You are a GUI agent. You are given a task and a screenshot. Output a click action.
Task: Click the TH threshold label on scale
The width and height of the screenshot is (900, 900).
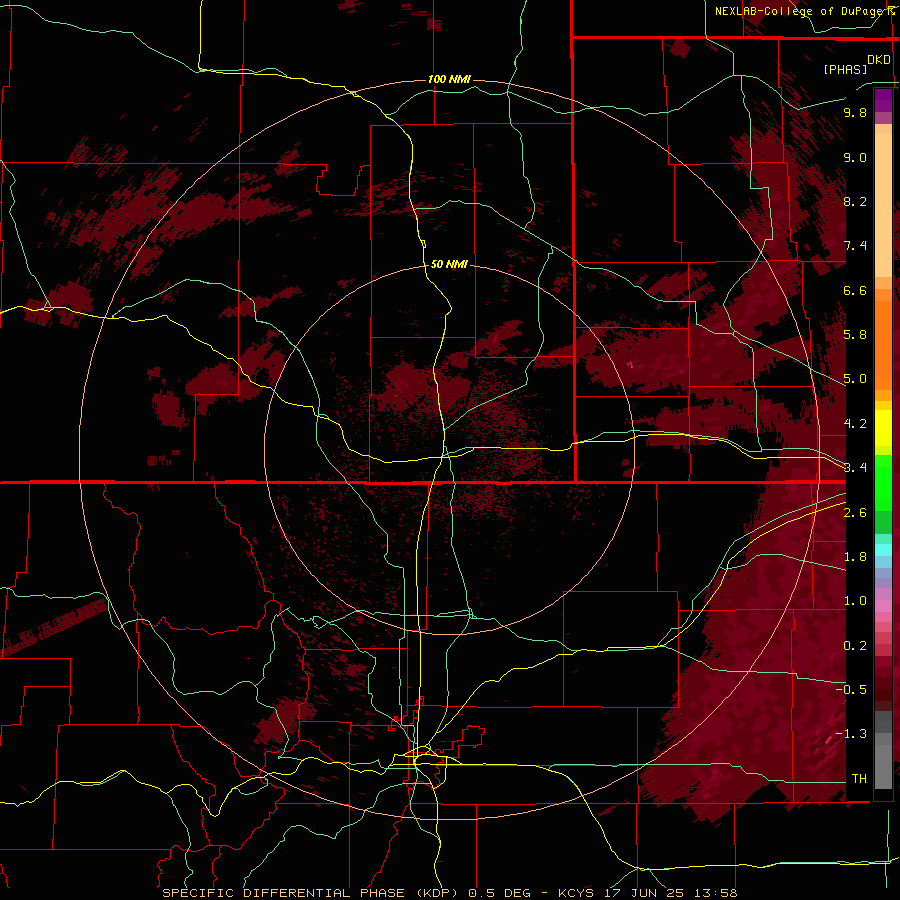[859, 779]
